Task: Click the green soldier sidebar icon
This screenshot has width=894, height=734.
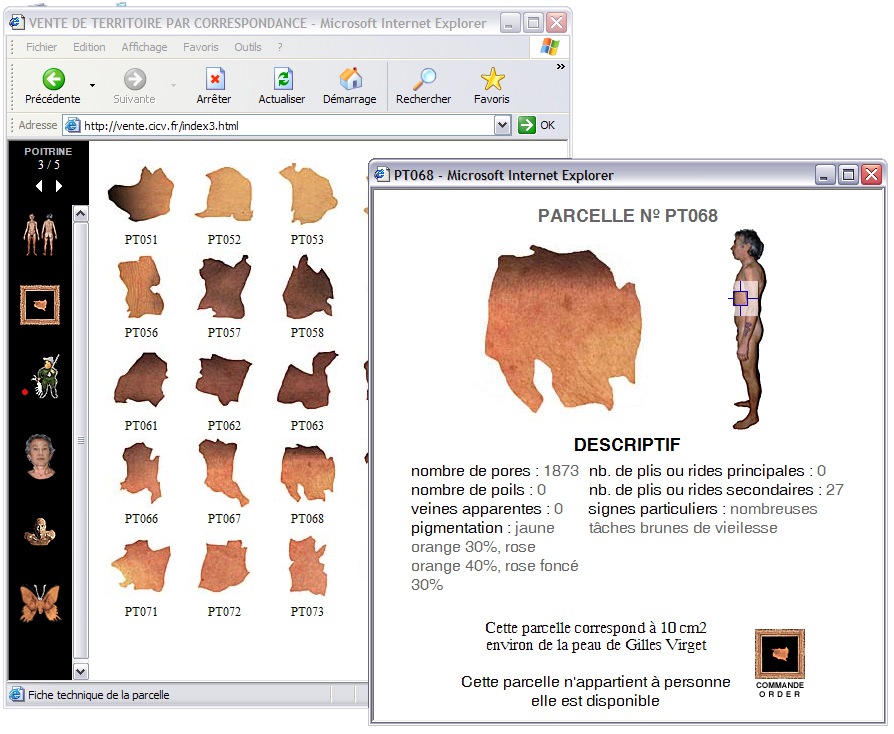Action: click(x=47, y=376)
